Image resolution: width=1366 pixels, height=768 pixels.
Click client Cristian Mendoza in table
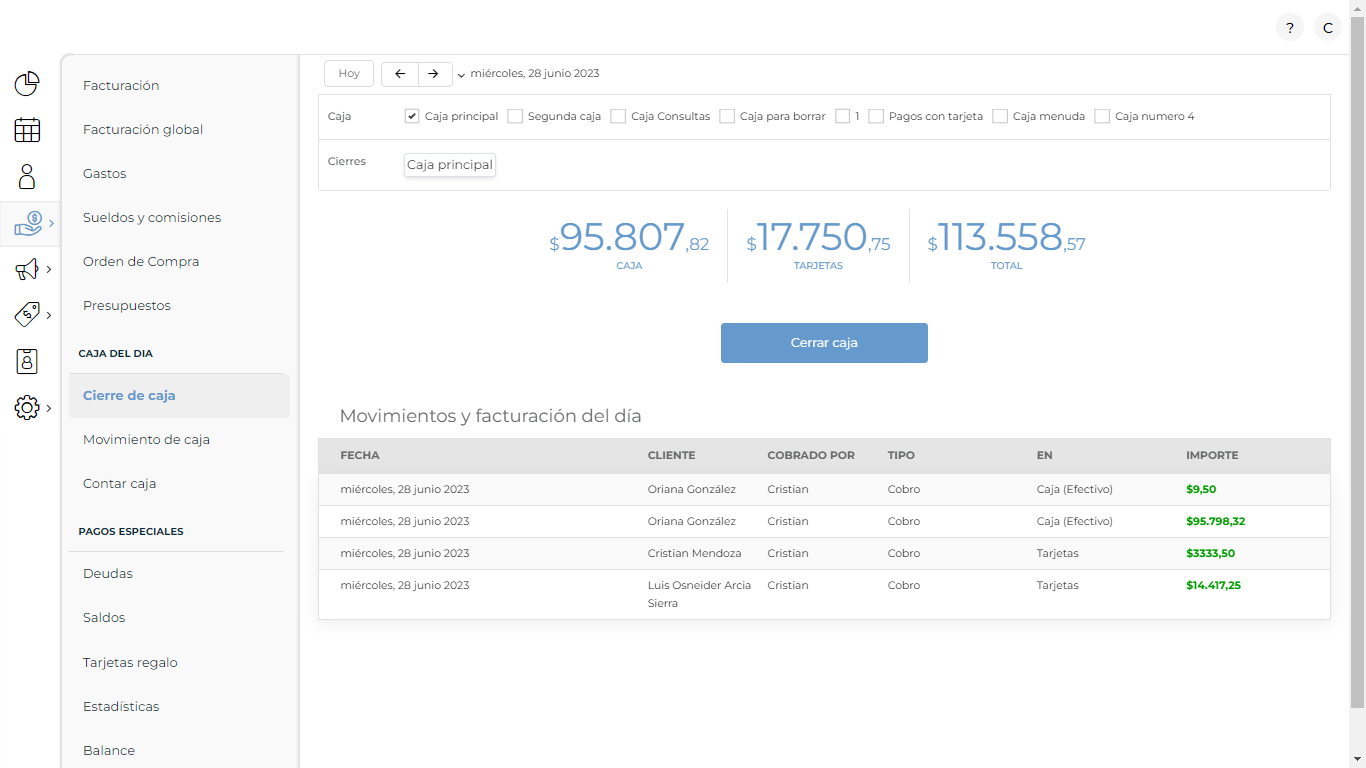695,554
